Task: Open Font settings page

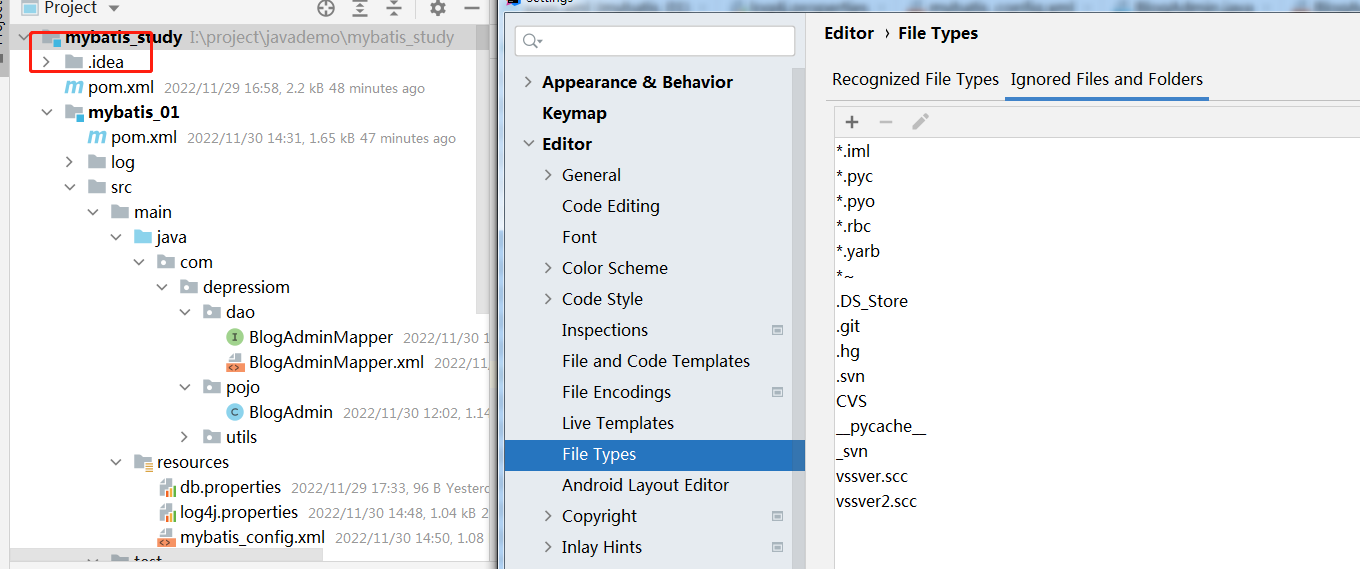Action: 579,237
